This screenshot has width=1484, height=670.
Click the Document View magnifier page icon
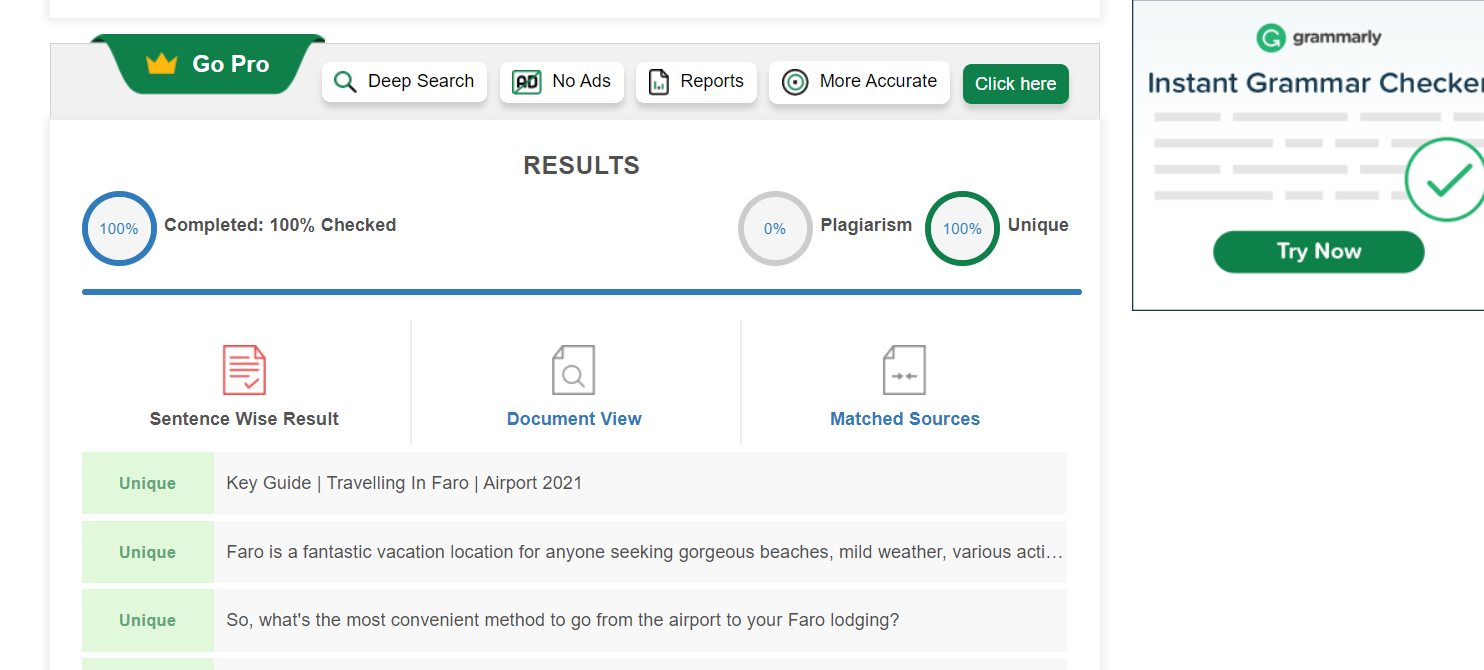click(574, 370)
